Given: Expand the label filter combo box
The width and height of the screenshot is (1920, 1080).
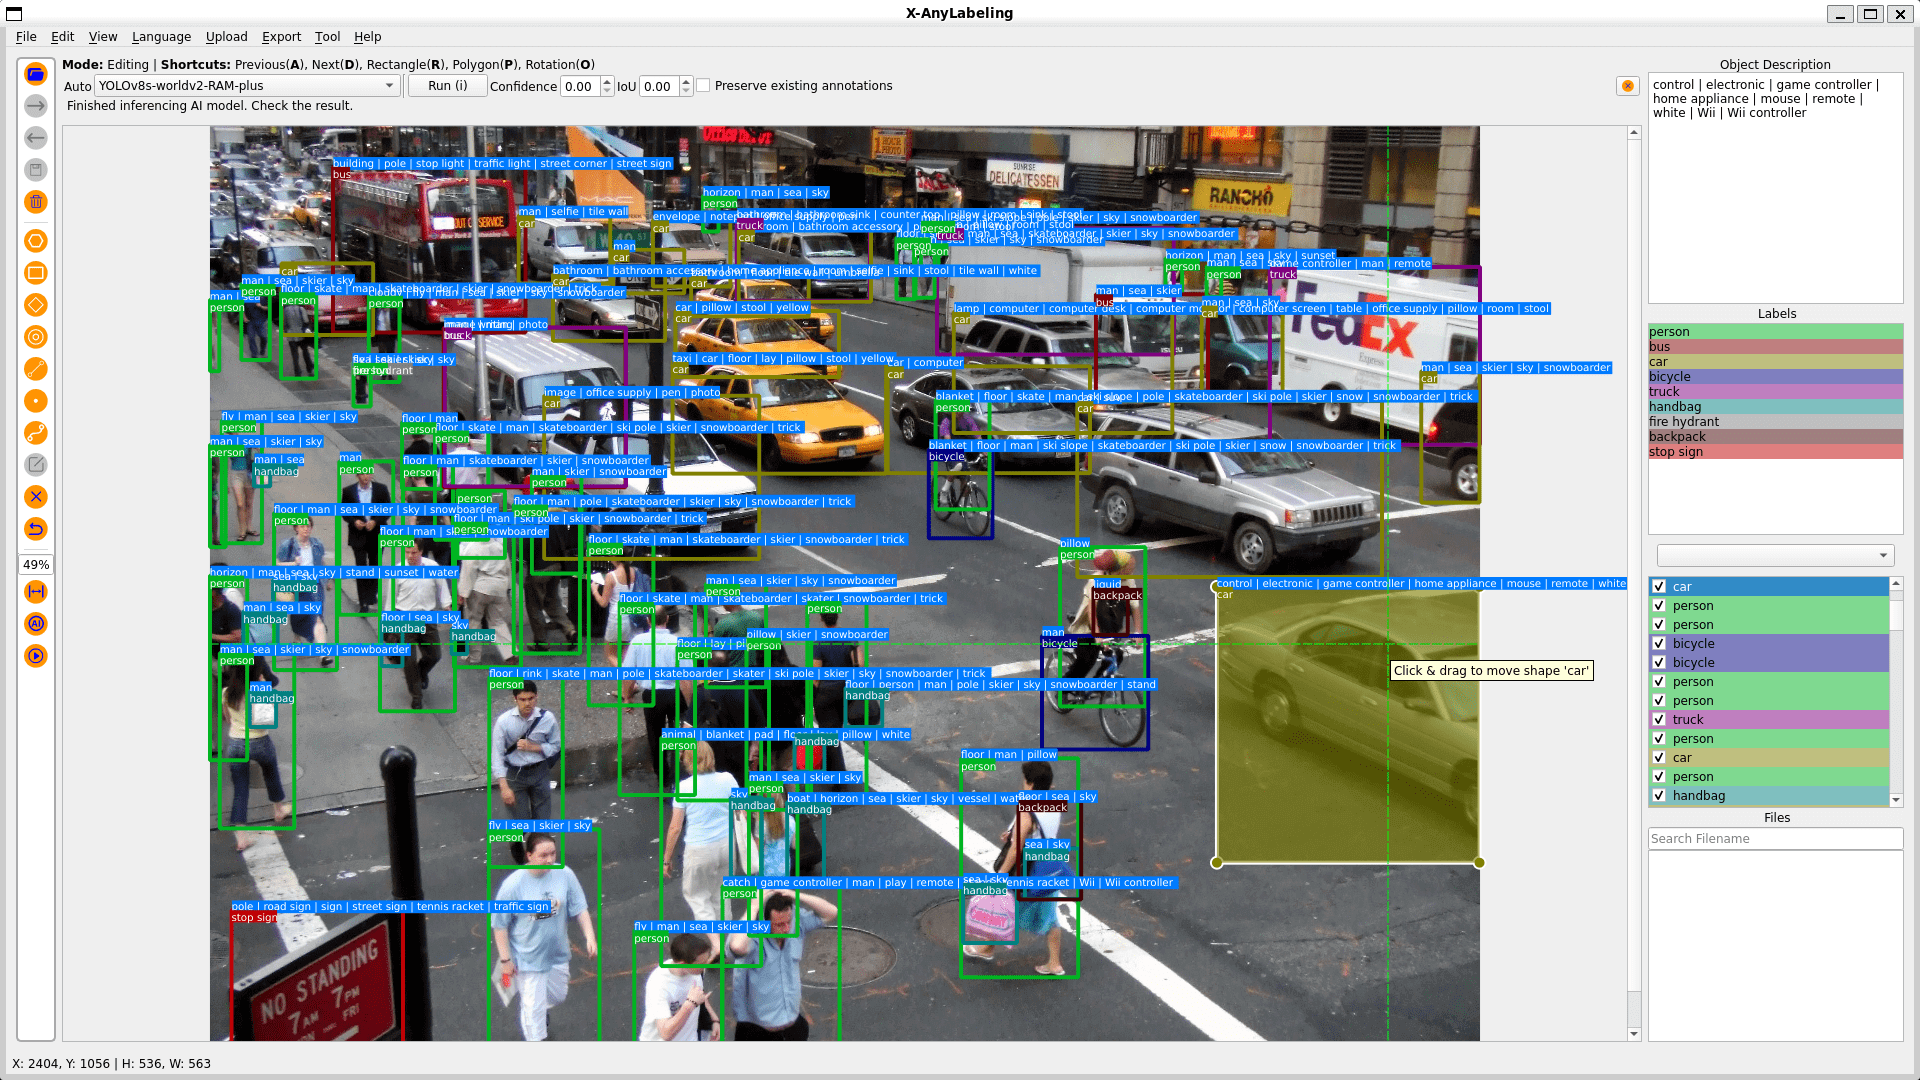Looking at the screenshot, I should coord(1775,556).
